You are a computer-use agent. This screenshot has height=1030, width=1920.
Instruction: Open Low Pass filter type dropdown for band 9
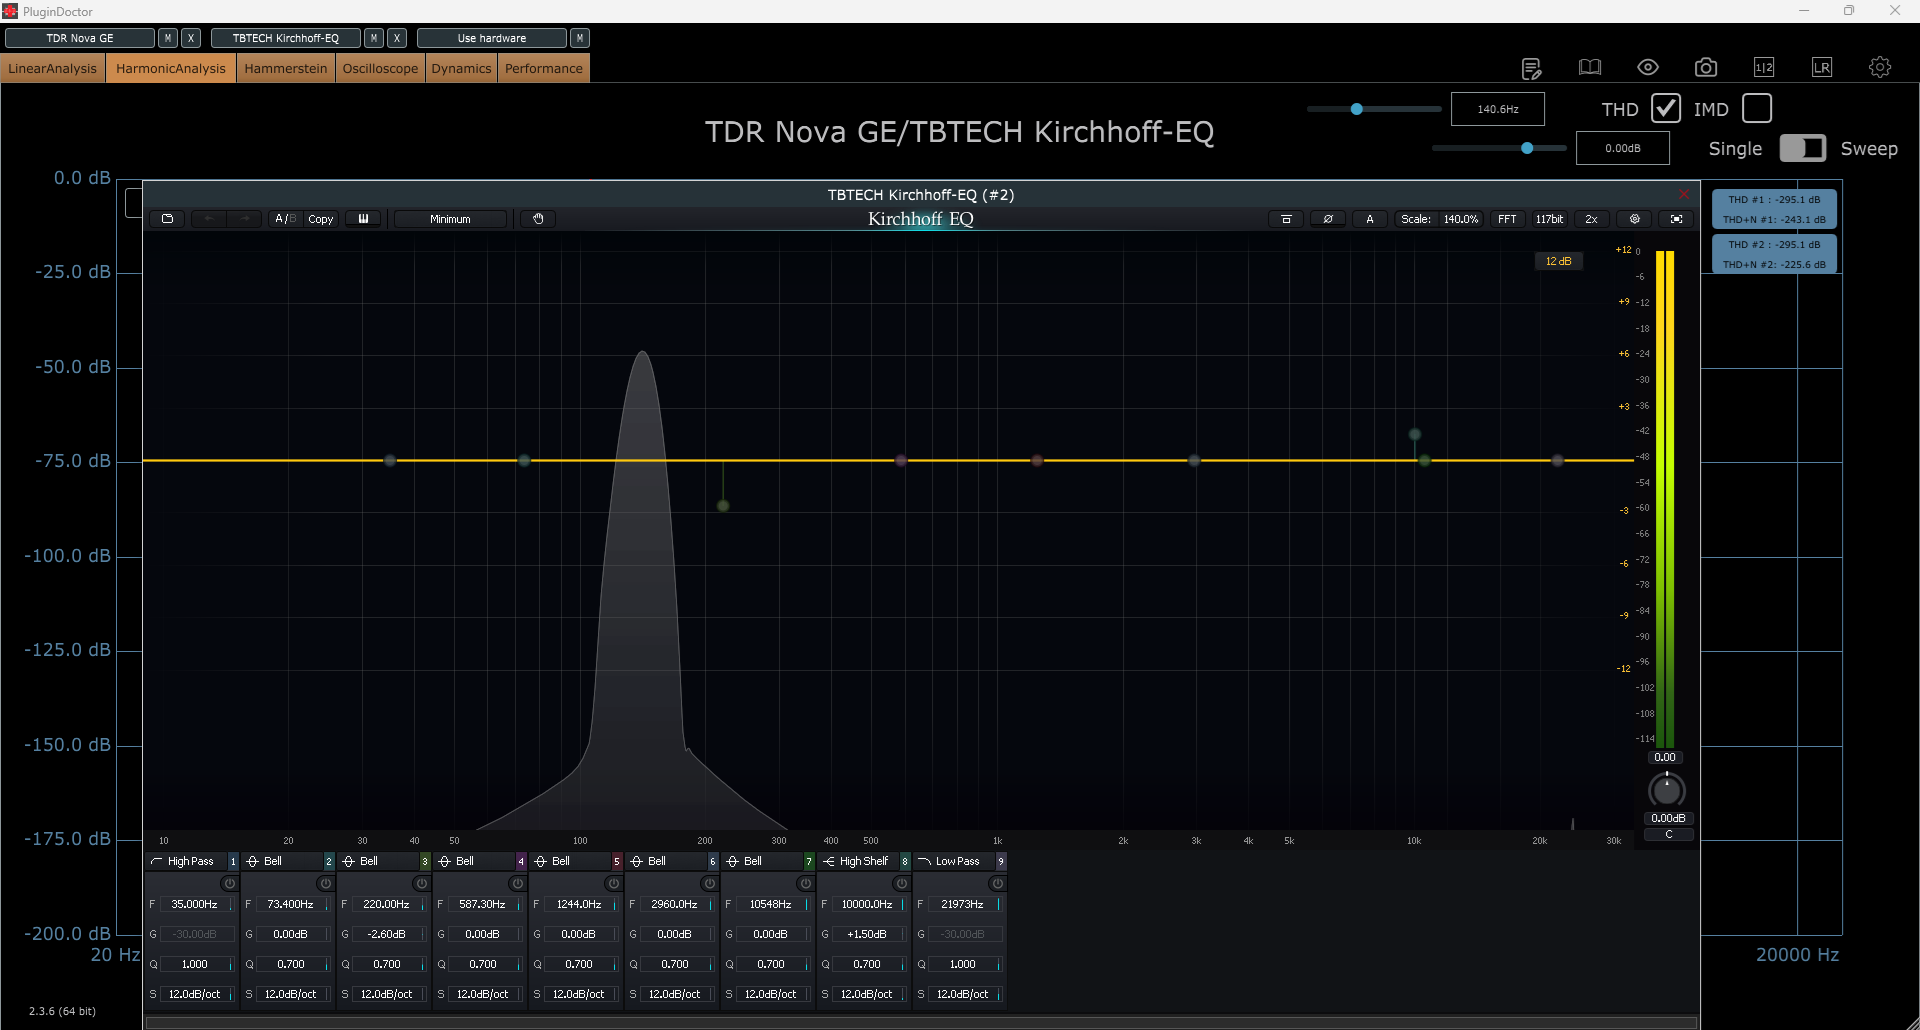tap(956, 861)
